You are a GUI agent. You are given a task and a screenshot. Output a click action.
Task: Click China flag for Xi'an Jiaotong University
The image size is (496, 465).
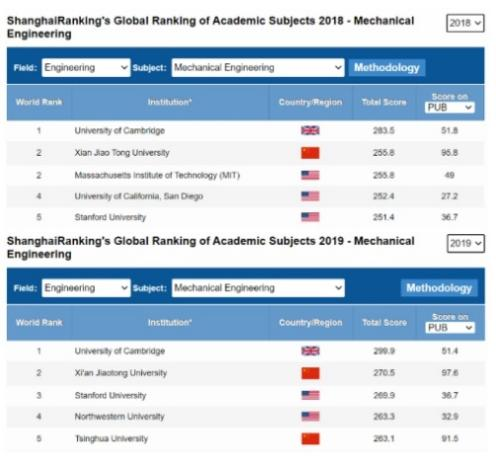(310, 373)
